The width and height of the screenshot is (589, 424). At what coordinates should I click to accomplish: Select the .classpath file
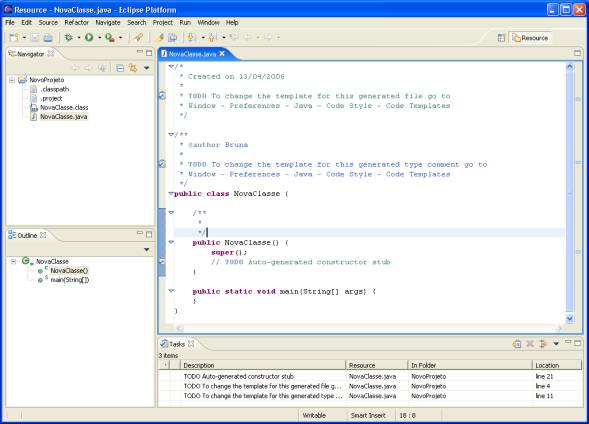(54, 89)
